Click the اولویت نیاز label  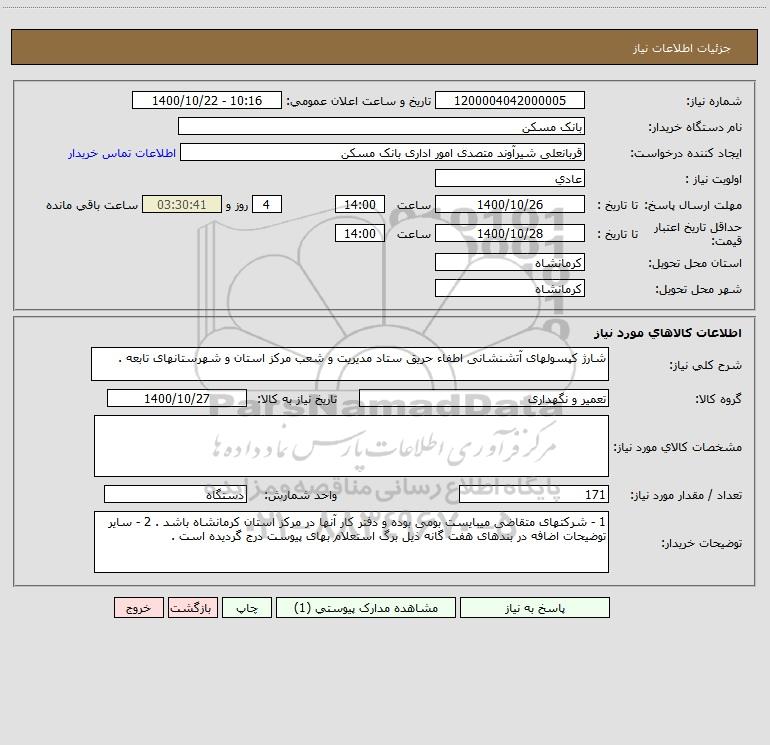[714, 180]
